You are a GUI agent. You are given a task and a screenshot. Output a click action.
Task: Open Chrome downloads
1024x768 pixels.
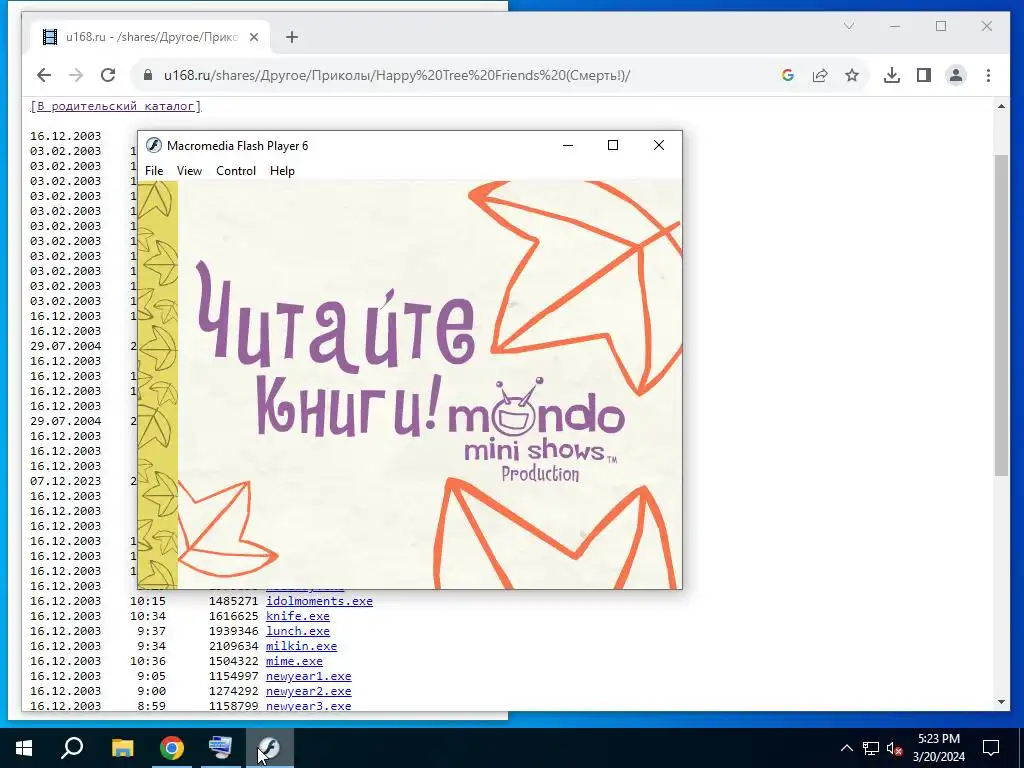pyautogui.click(x=891, y=75)
